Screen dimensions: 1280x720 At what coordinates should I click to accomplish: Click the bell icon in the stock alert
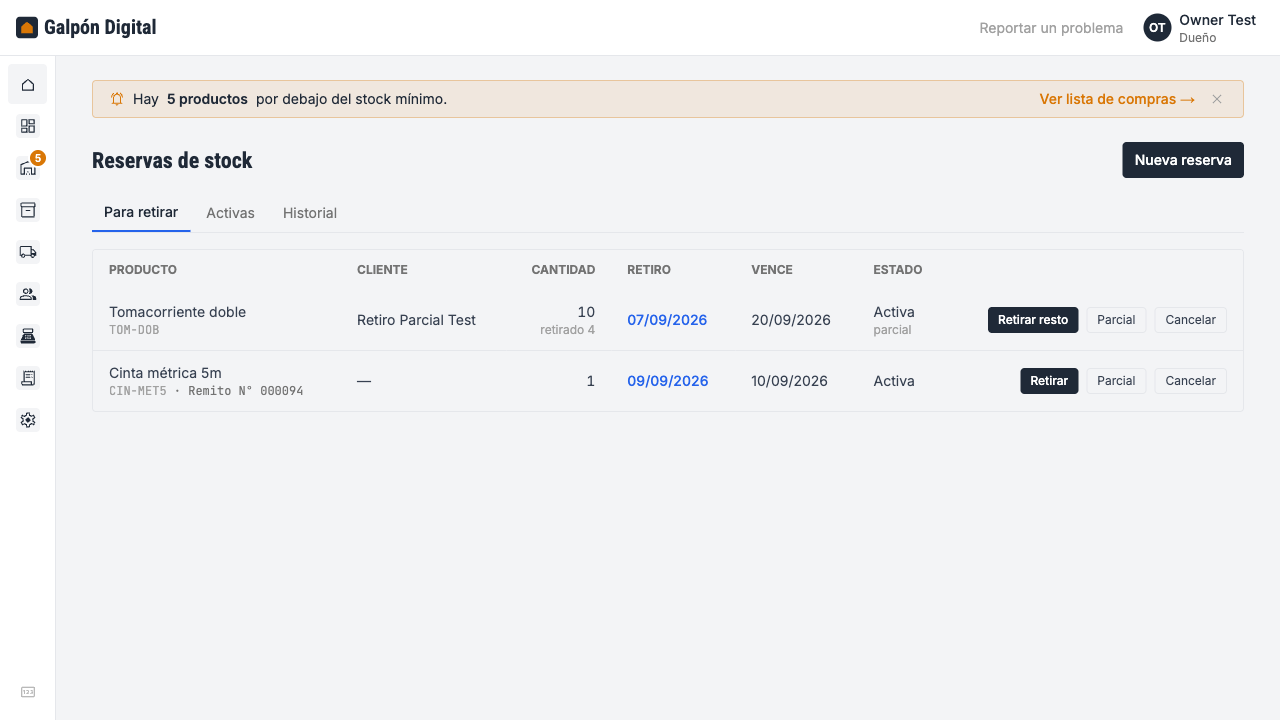pos(117,99)
